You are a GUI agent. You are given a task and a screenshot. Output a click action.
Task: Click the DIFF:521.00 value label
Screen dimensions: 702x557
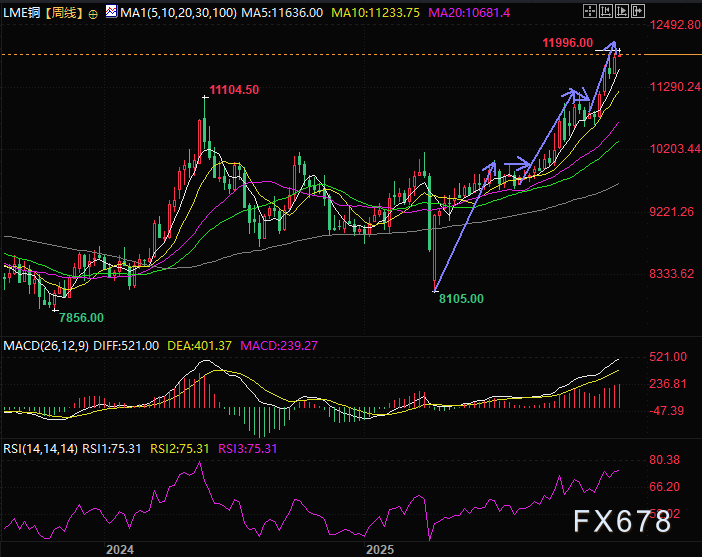(x=128, y=345)
